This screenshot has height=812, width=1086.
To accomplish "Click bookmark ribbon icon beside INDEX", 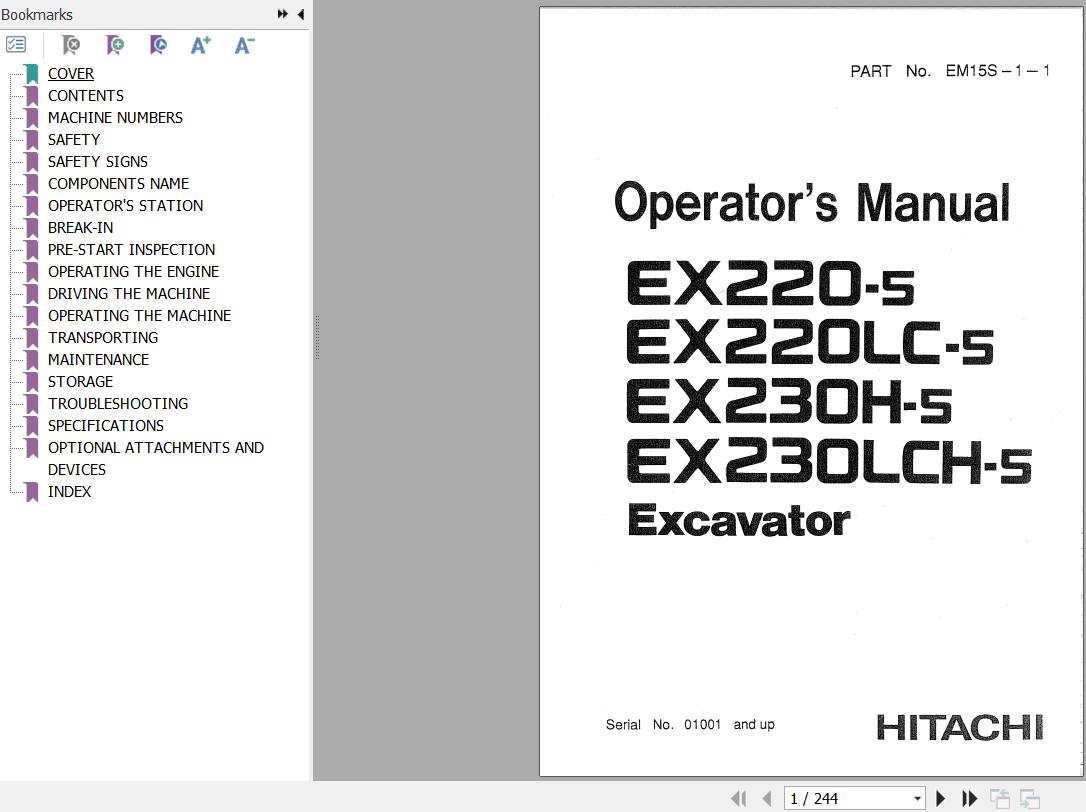I will 32,492.
